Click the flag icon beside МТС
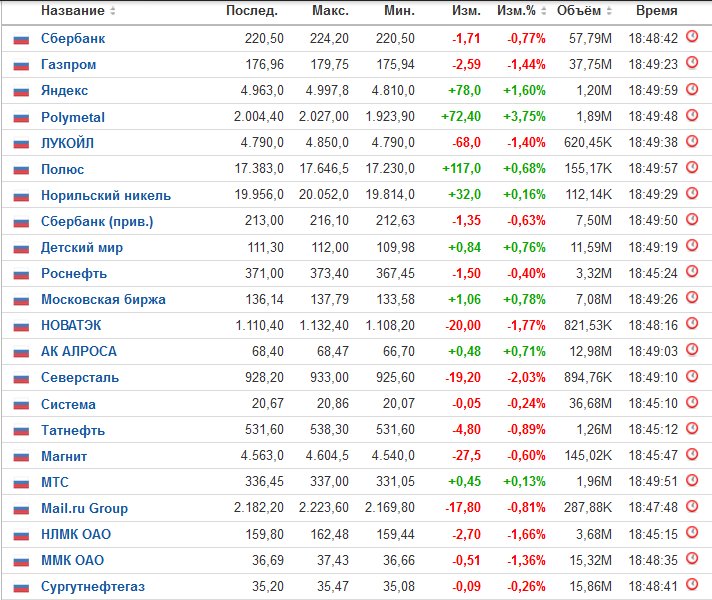 coord(21,483)
